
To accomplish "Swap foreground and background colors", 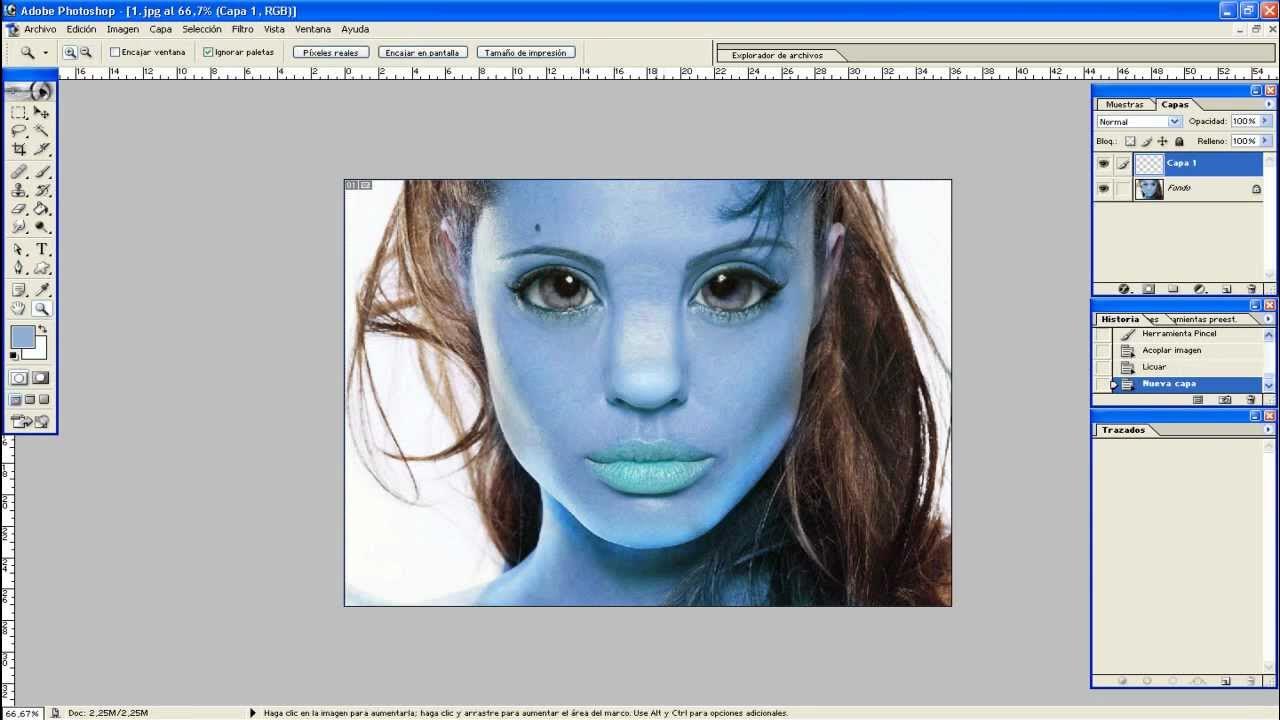I will [42, 329].
